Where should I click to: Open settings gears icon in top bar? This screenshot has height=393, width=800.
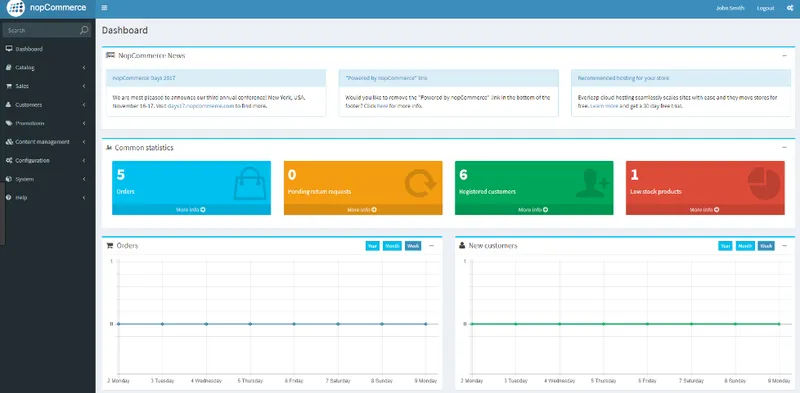pyautogui.click(x=790, y=8)
